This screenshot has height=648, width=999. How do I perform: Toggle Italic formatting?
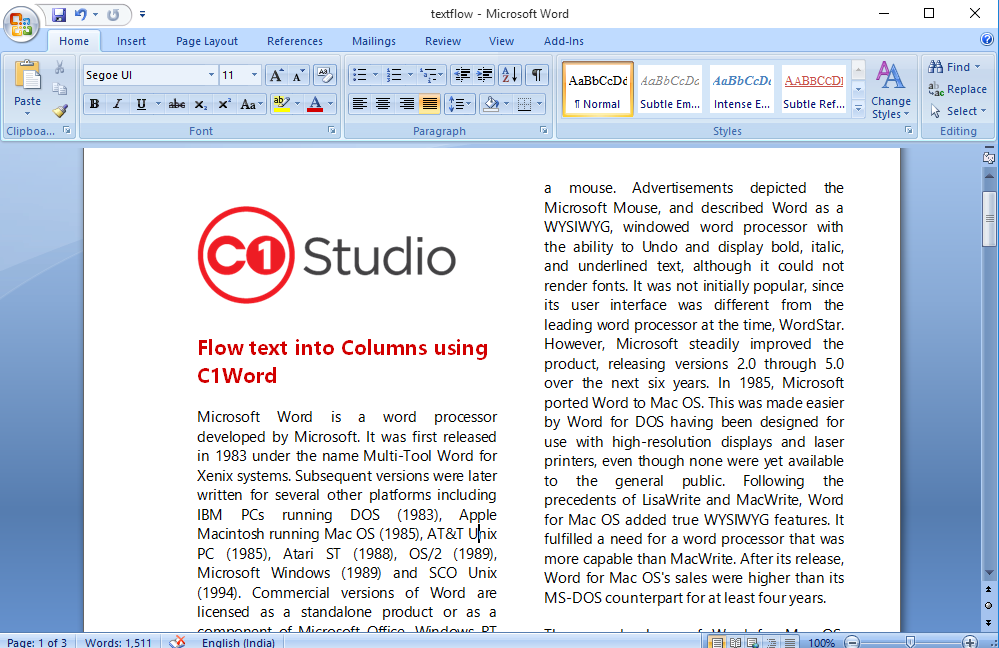117,104
